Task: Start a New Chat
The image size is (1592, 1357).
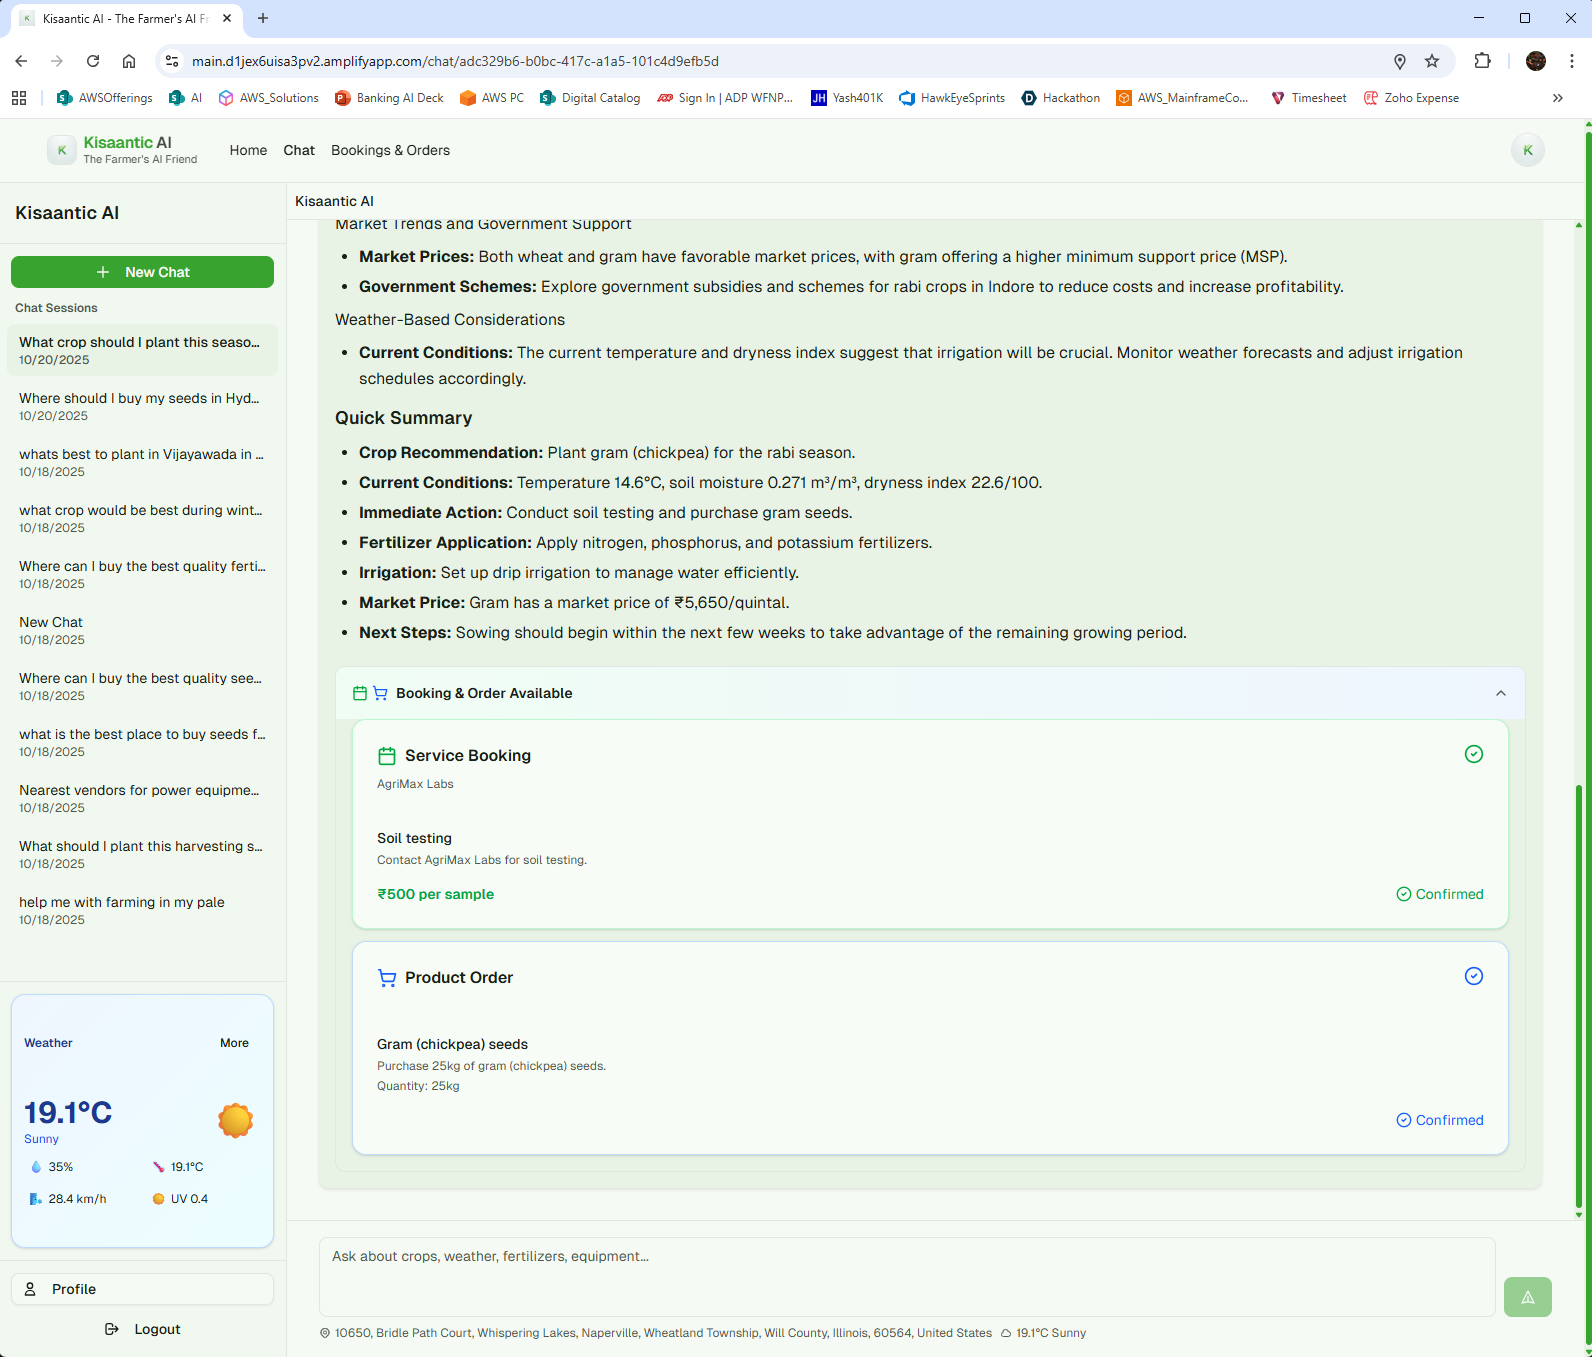Action: 142,272
